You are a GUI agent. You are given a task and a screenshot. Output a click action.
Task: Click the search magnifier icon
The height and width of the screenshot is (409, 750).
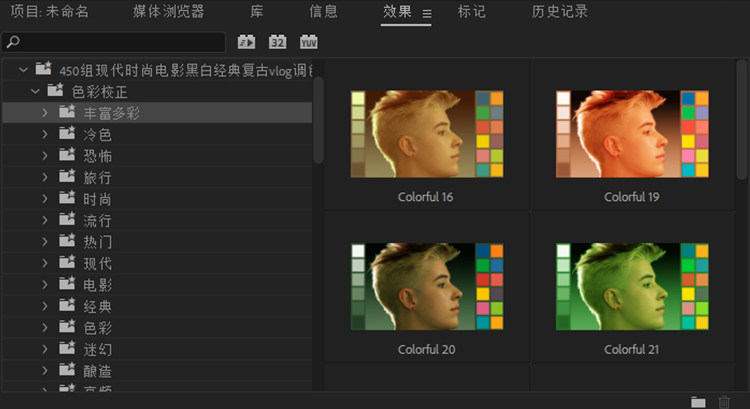(13, 42)
